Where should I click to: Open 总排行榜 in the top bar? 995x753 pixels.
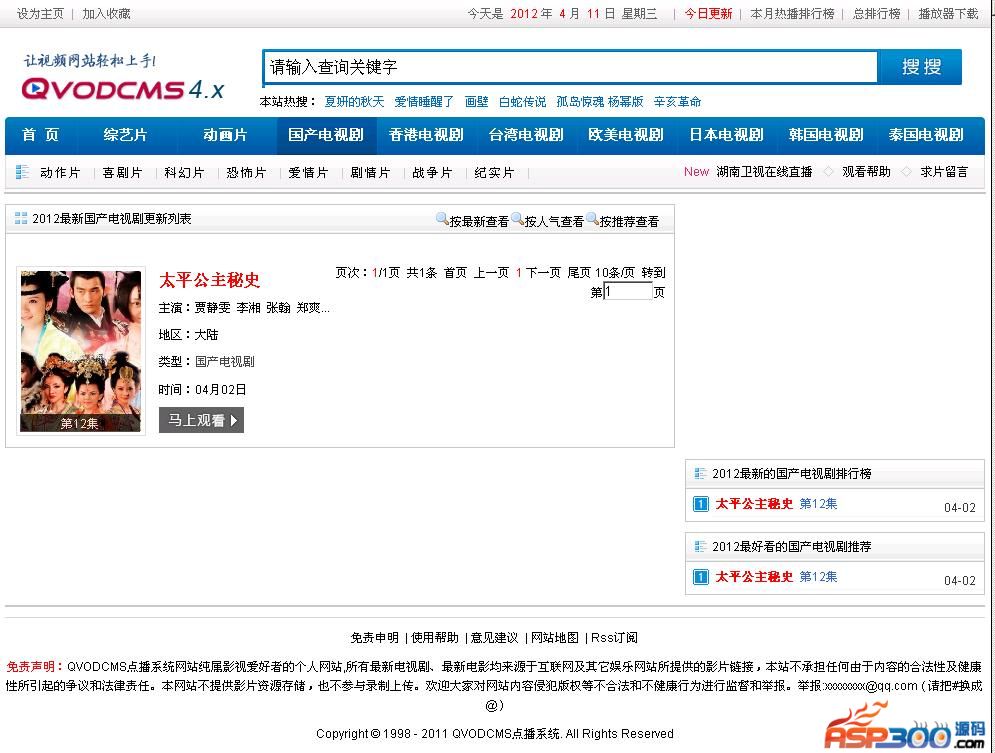tap(876, 14)
